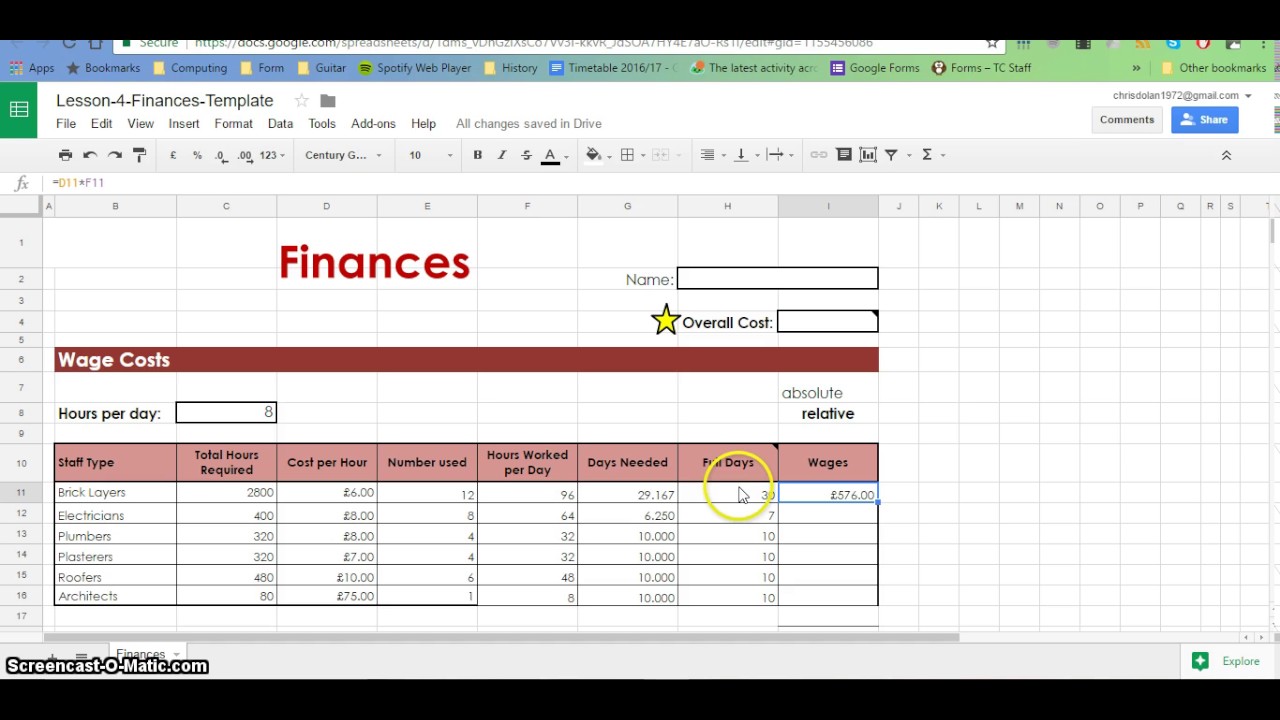1280x720 pixels.
Task: Click the Name input box
Action: (x=777, y=279)
